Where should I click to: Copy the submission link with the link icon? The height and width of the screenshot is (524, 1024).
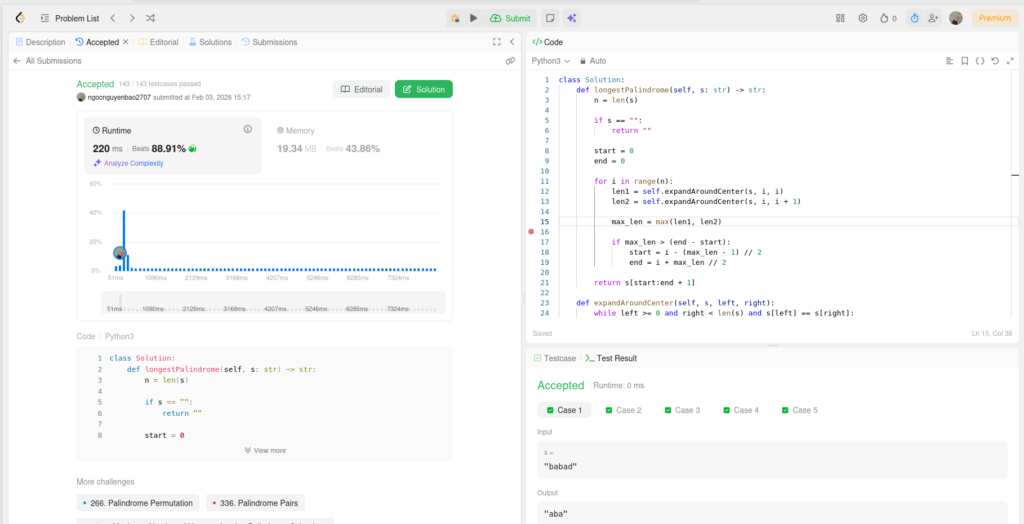pos(510,61)
